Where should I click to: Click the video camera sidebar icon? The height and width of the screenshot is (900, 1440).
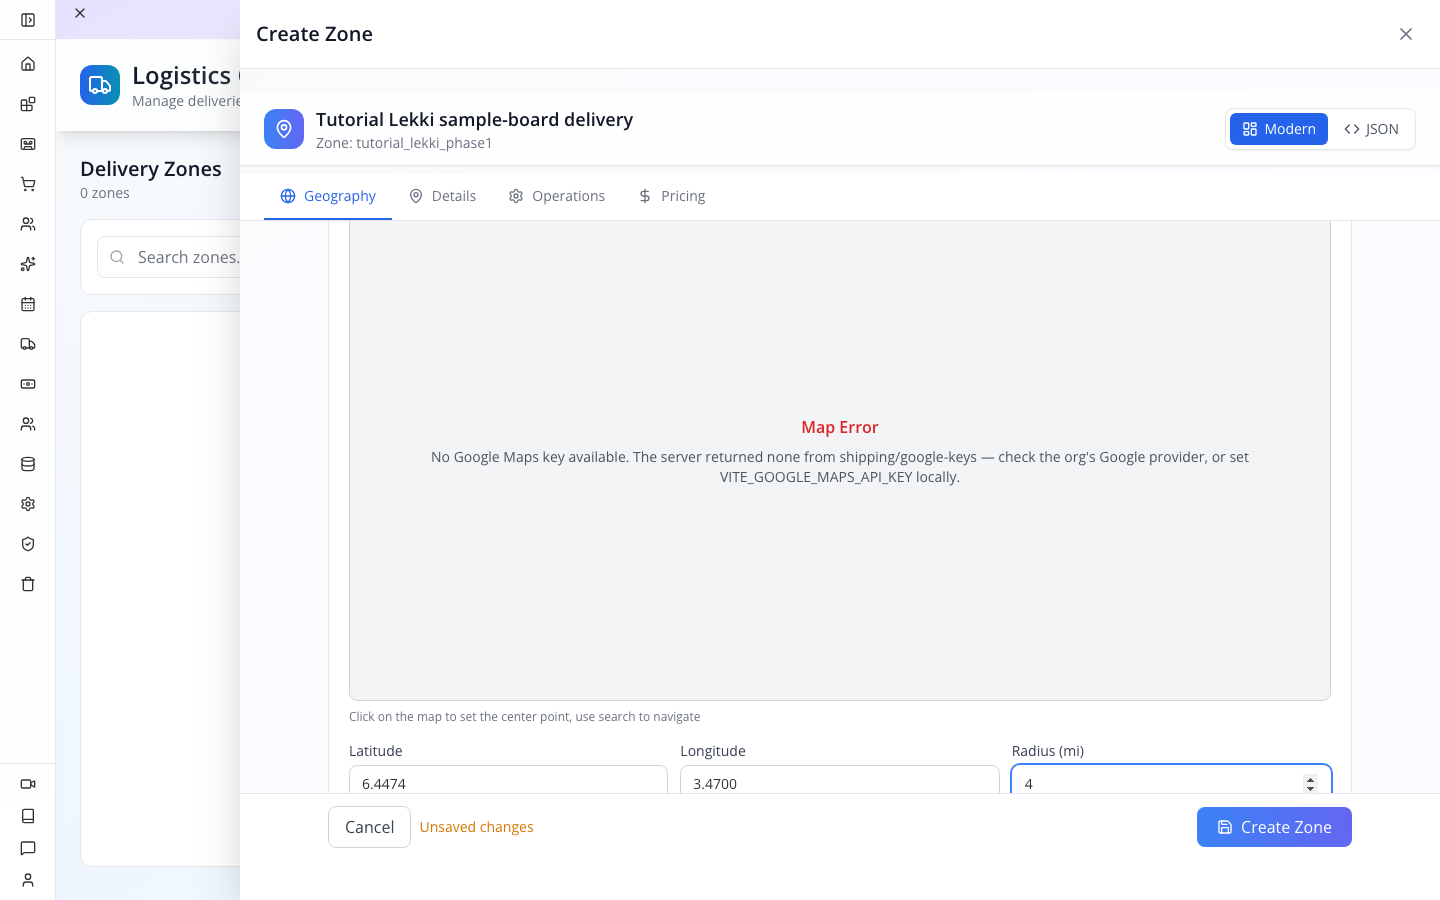(28, 784)
